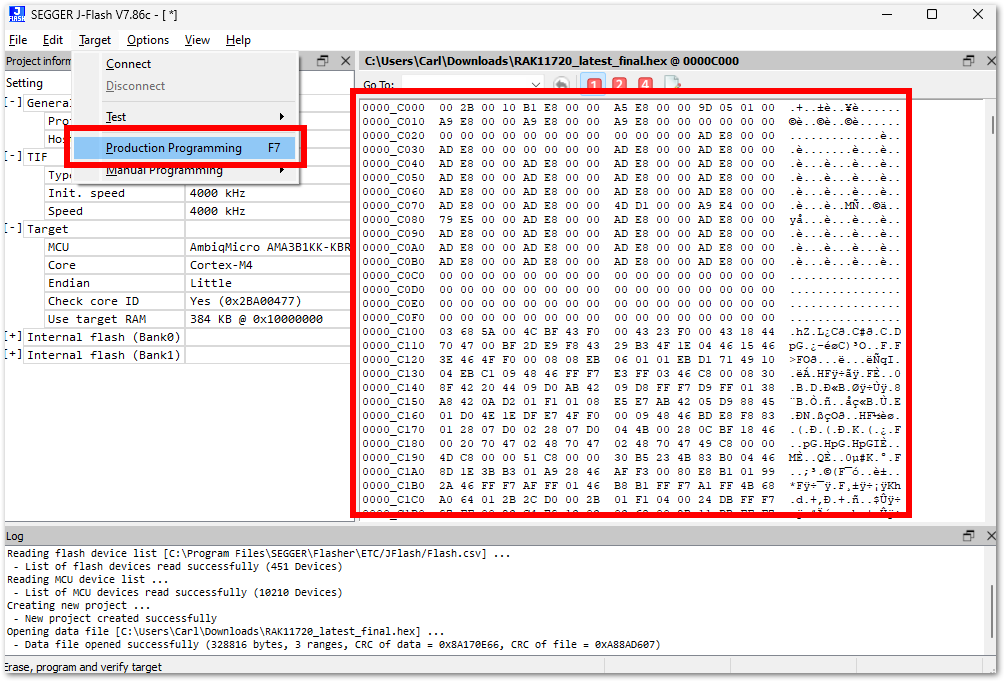Viewport: 1005px width, 682px height.
Task: Open the Options menu
Action: pos(148,40)
